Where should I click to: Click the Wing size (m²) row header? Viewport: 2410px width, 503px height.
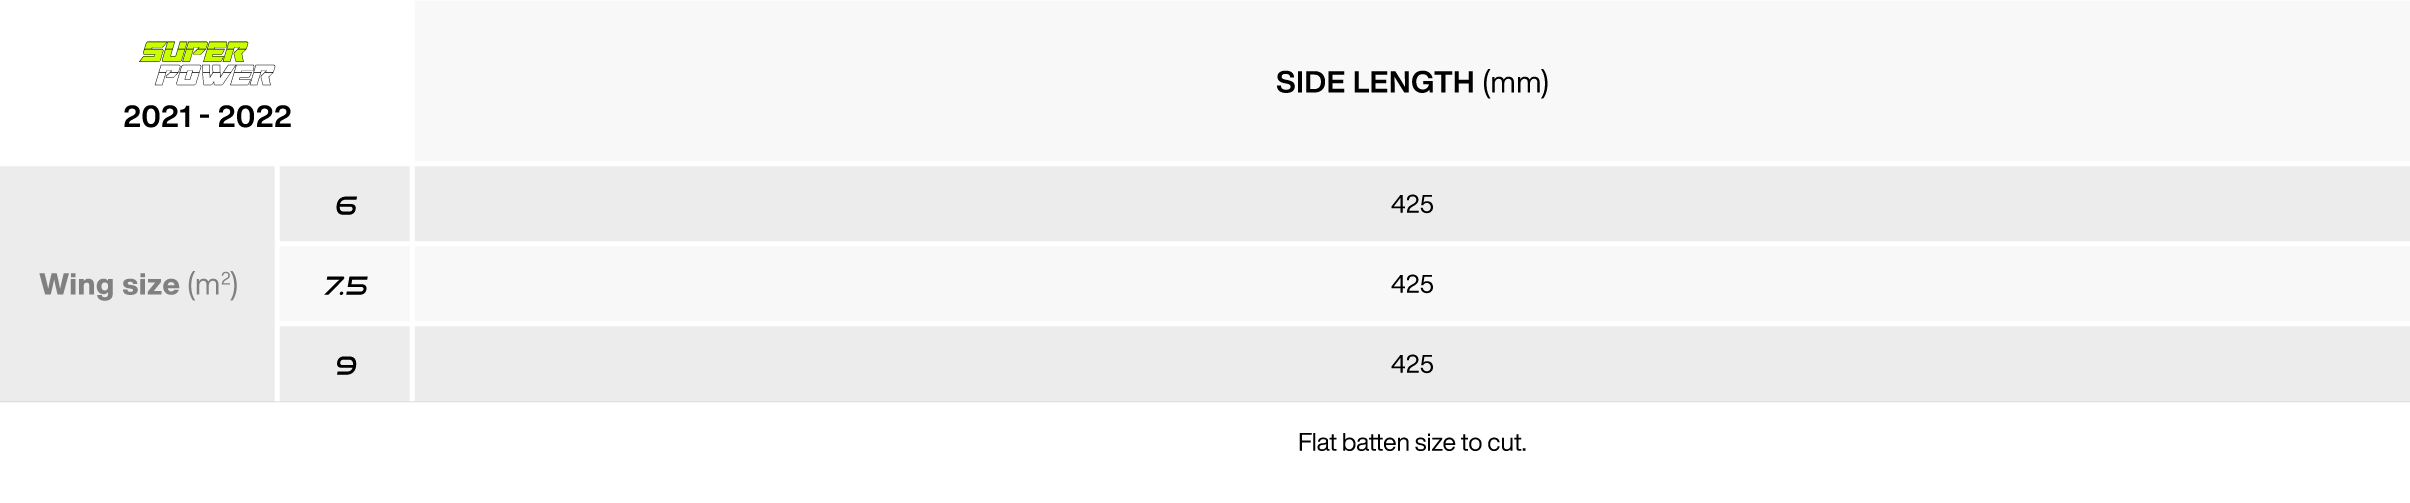pyautogui.click(x=138, y=285)
